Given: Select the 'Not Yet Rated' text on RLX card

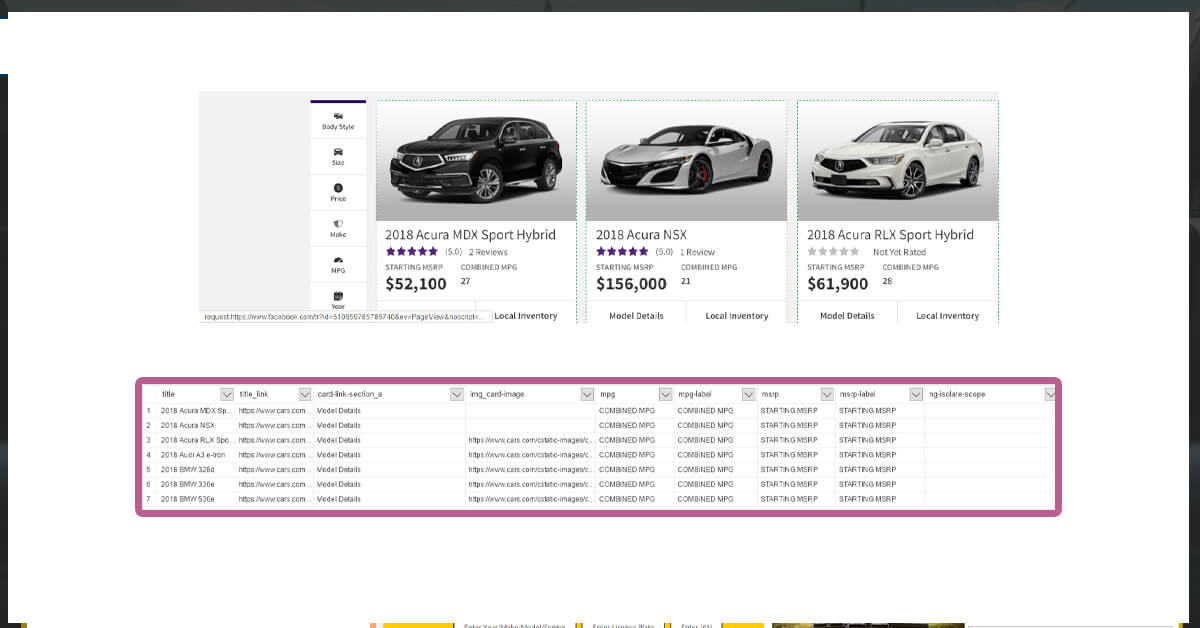Looking at the screenshot, I should (x=899, y=252).
